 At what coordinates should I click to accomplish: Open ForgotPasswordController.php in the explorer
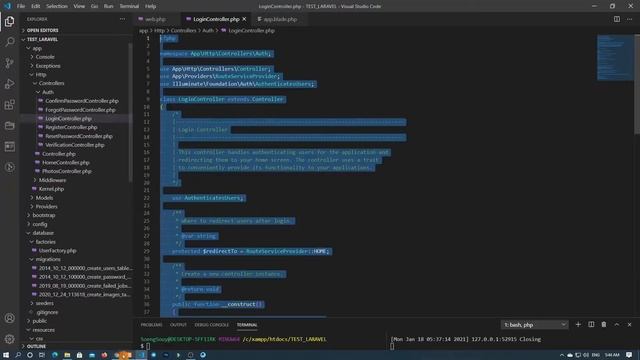(80, 110)
